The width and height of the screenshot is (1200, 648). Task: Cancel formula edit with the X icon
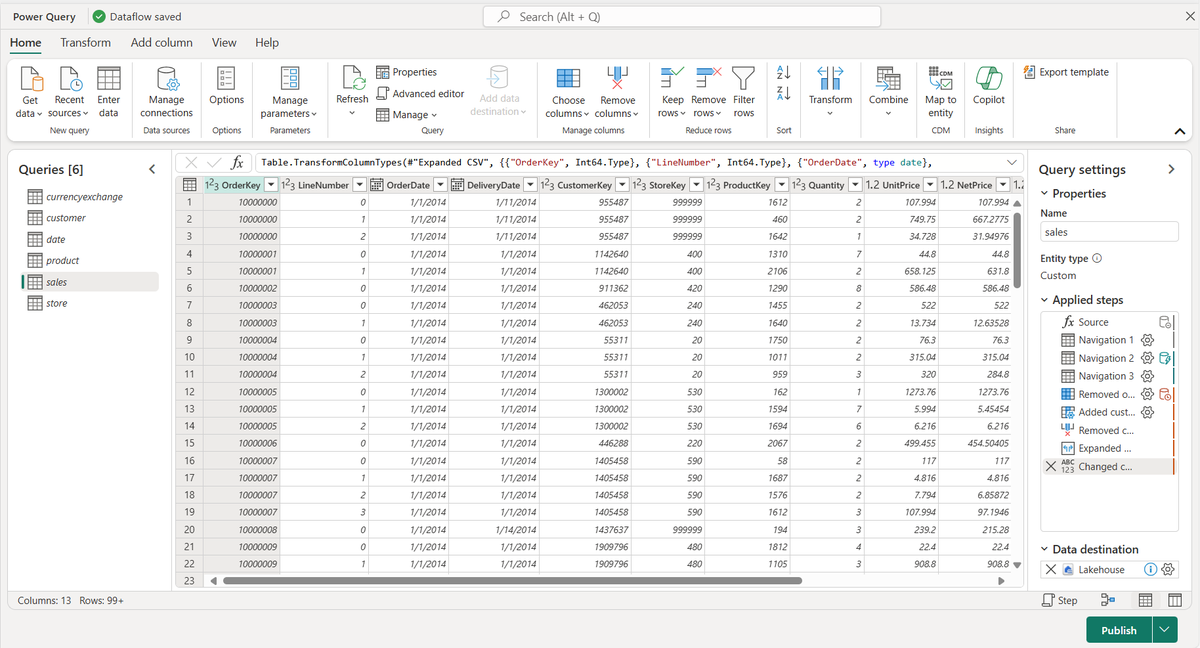(x=191, y=162)
